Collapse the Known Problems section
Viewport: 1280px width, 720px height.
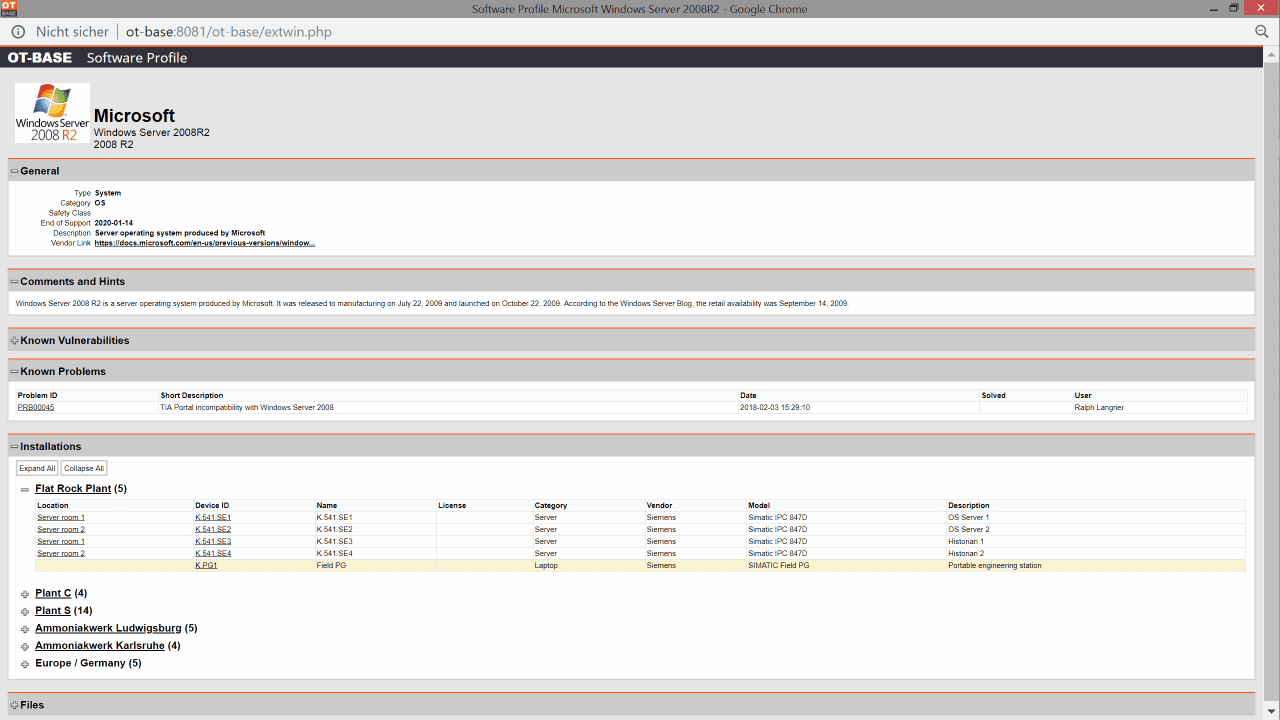click(15, 372)
